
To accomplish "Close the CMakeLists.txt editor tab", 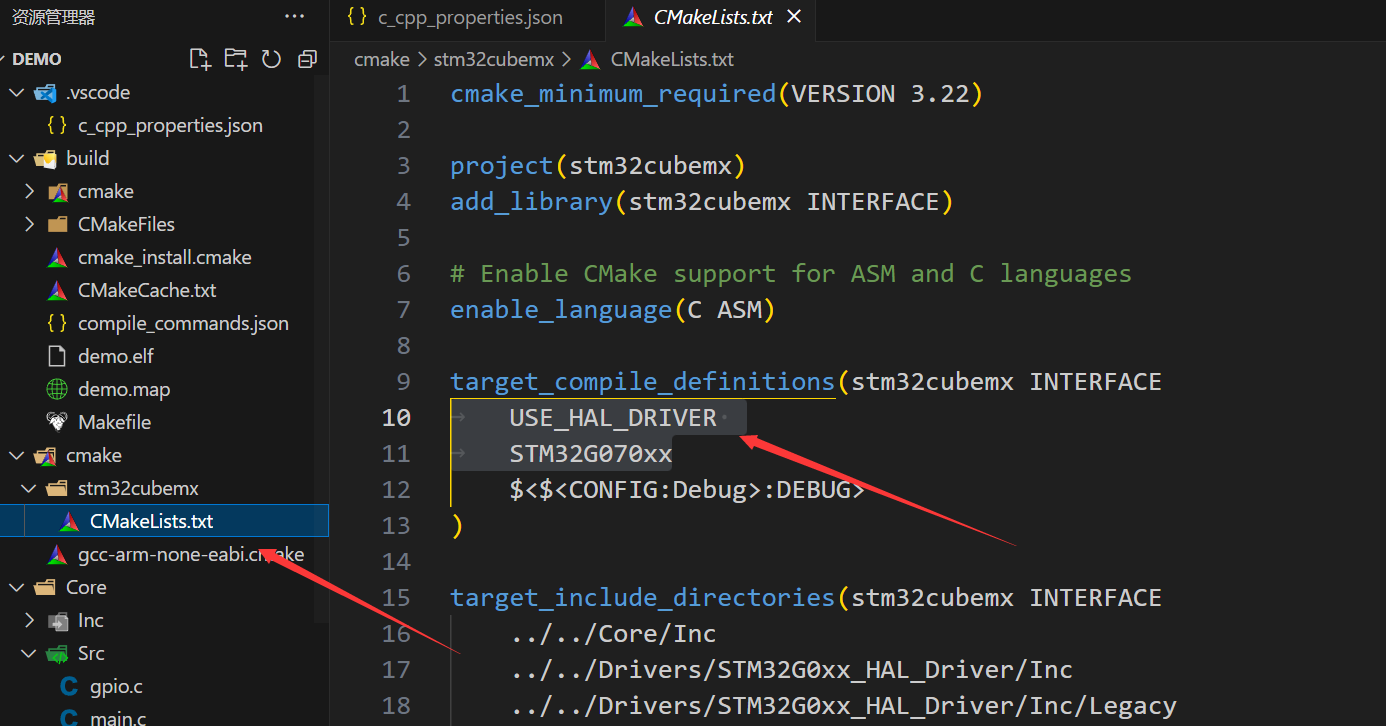I will coord(794,17).
